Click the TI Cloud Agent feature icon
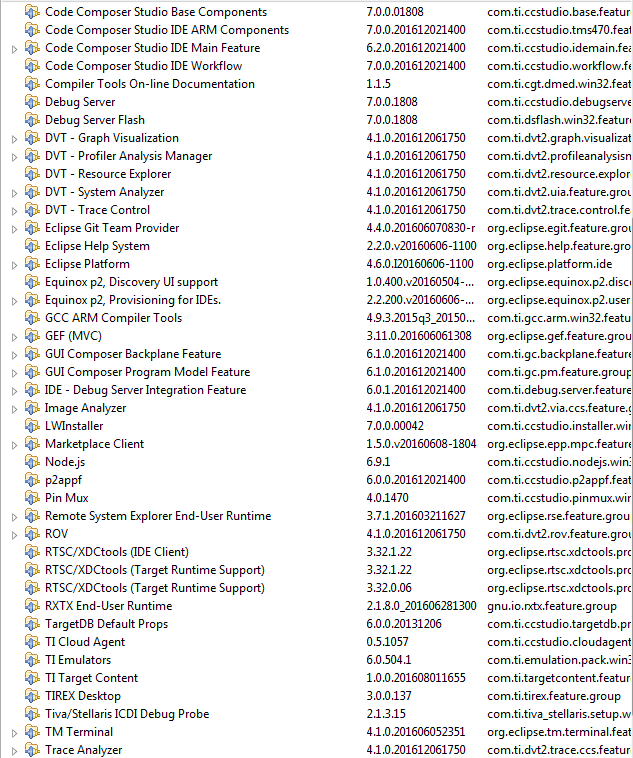633x758 pixels. point(32,642)
